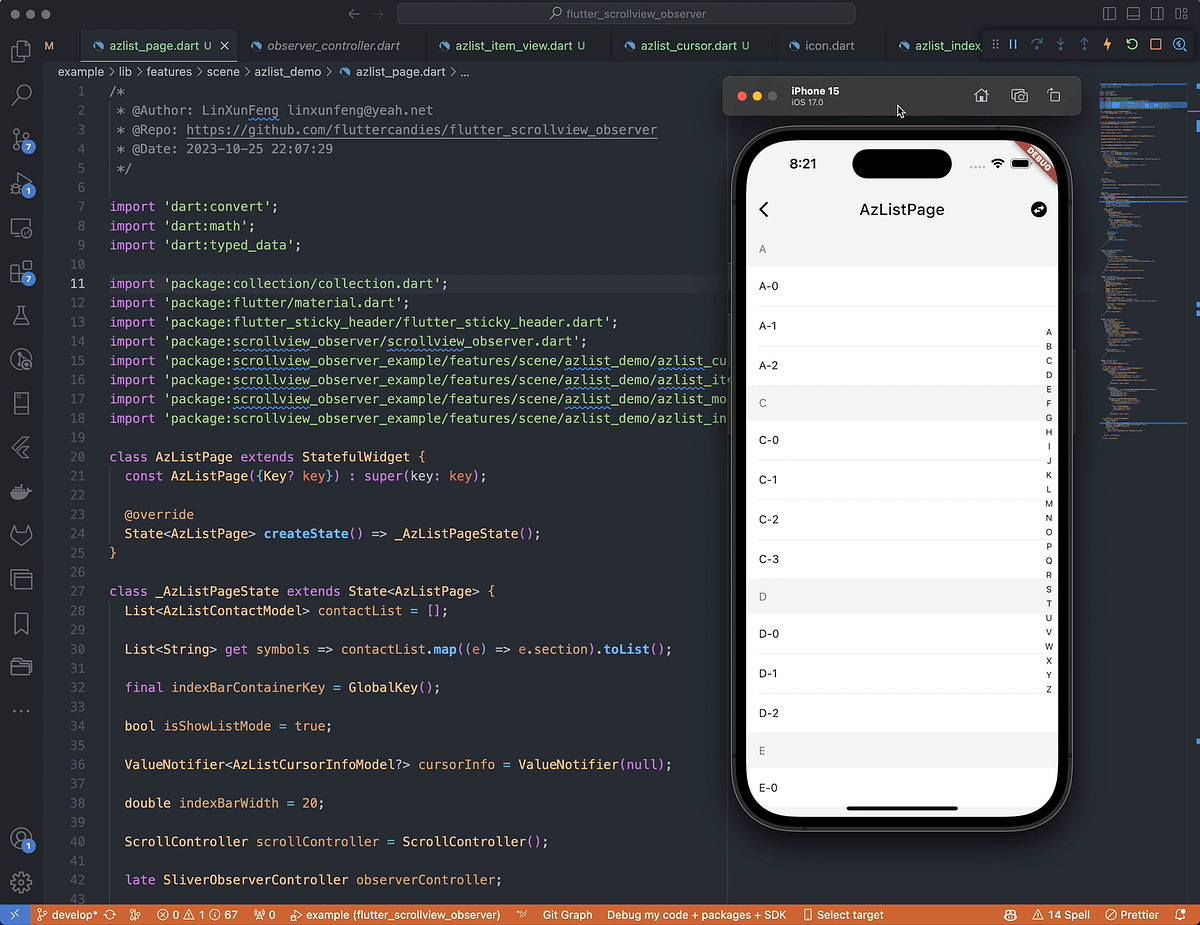Step over the current line
The width and height of the screenshot is (1200, 925).
point(1036,45)
